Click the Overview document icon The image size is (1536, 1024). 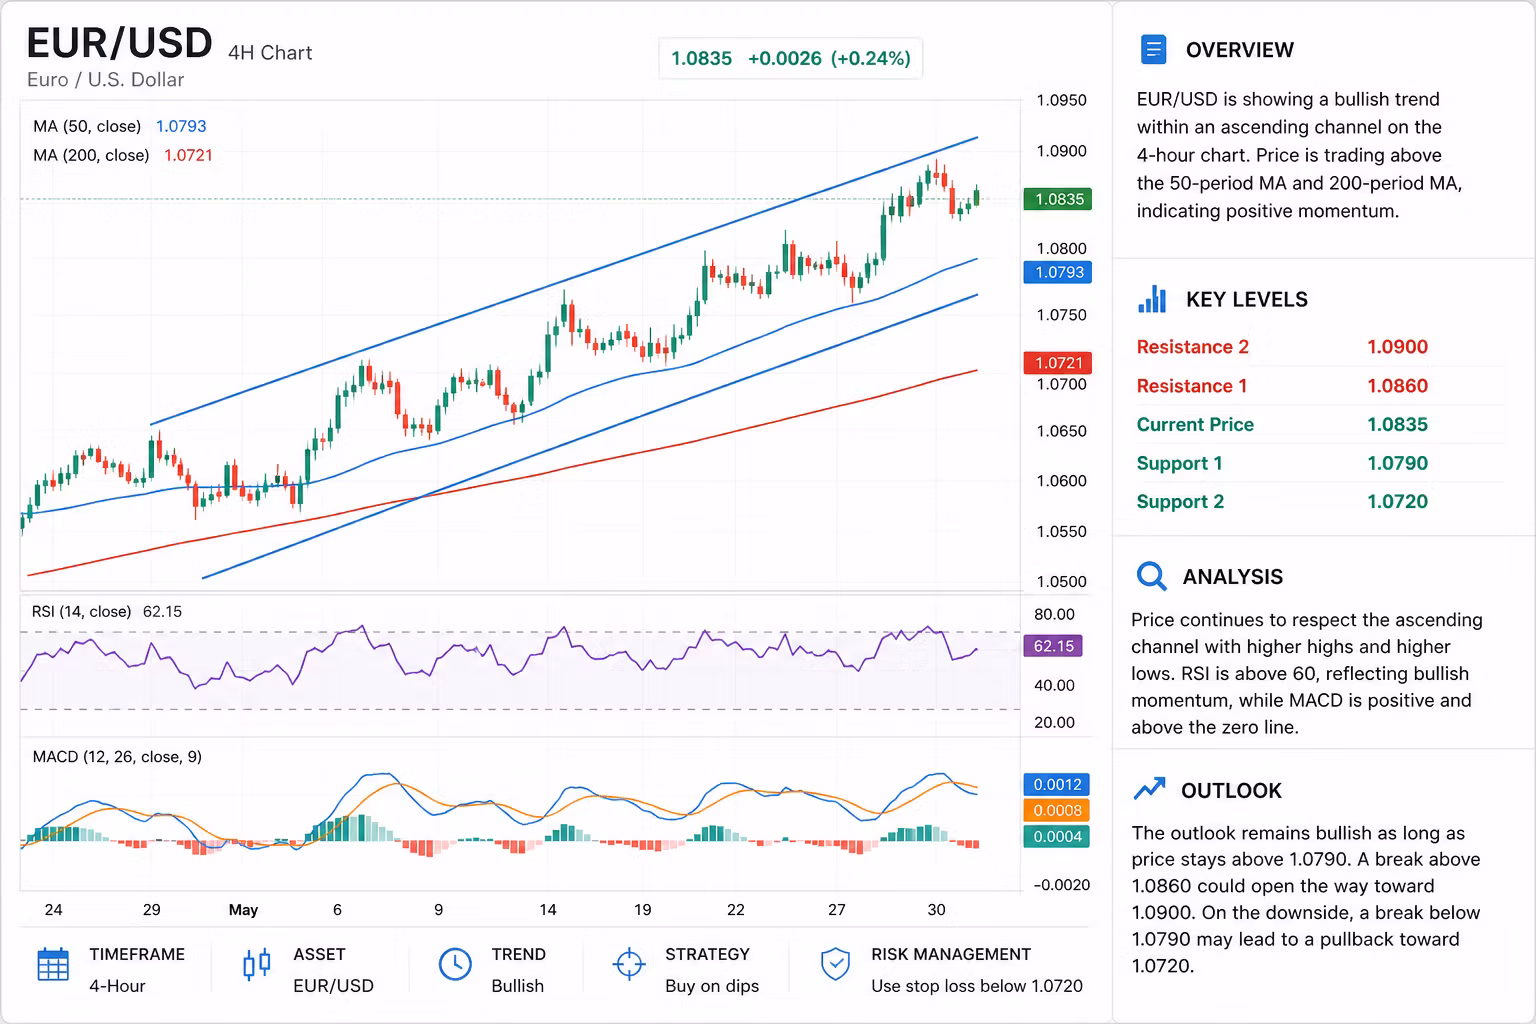click(1153, 49)
